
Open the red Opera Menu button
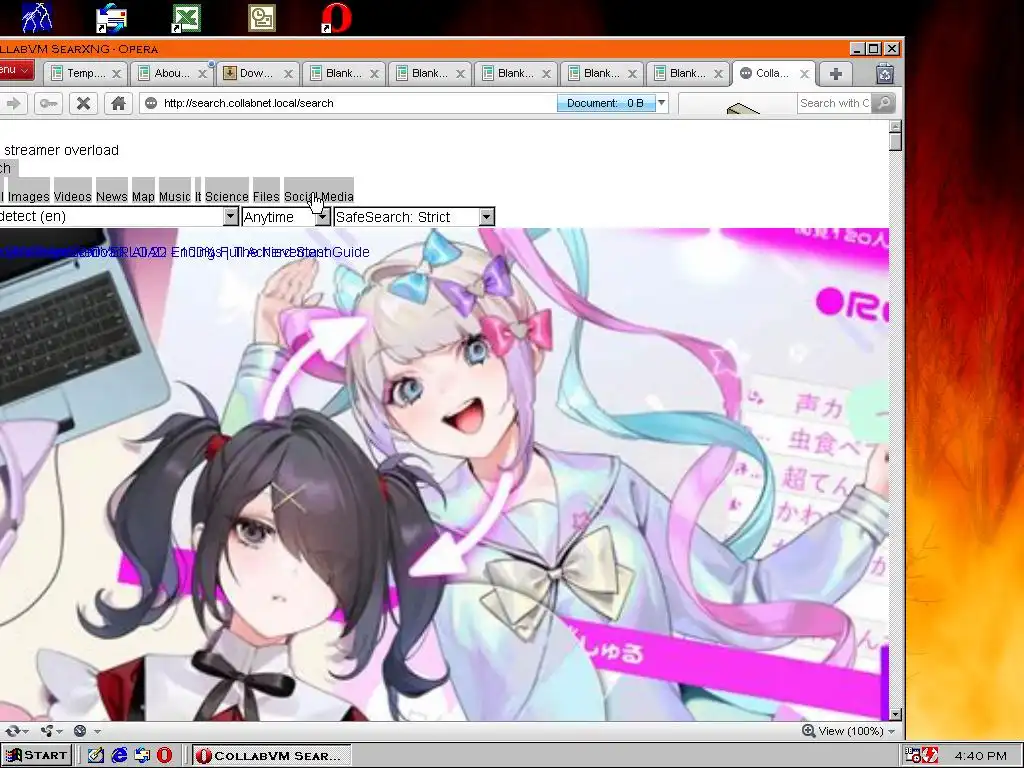(16, 70)
